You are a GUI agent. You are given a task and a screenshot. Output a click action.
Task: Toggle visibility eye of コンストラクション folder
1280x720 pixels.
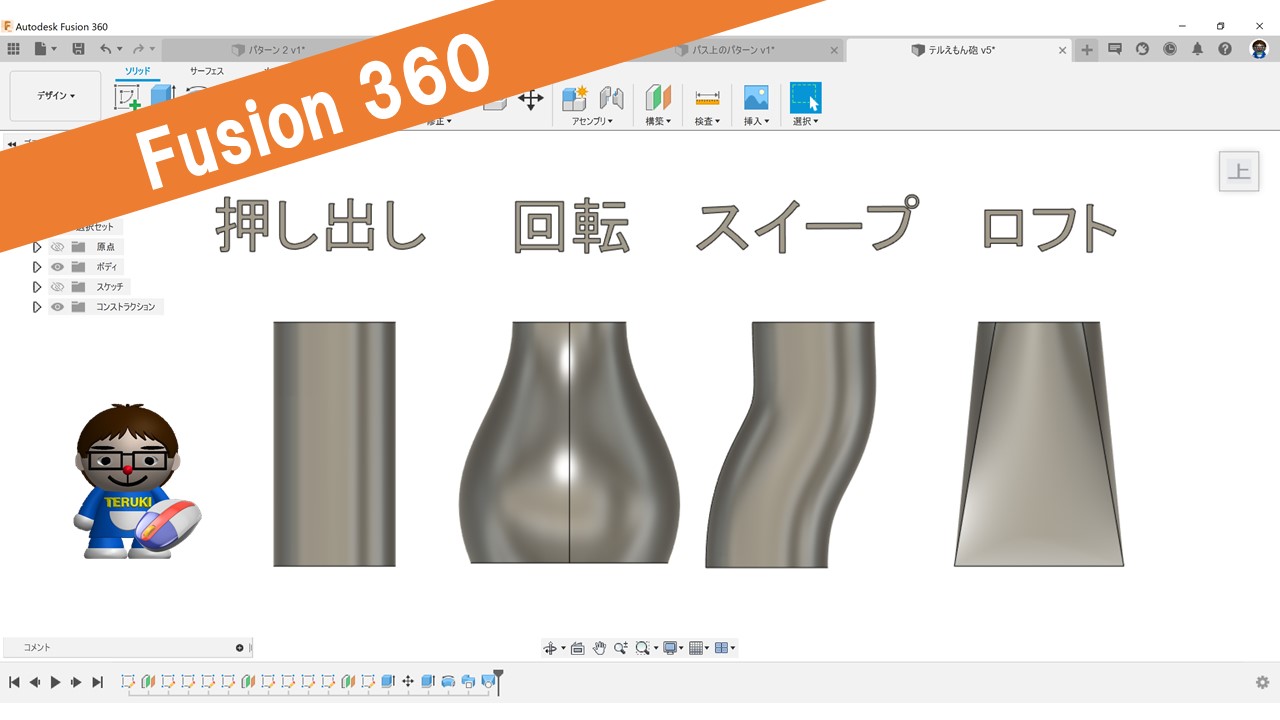tap(57, 307)
